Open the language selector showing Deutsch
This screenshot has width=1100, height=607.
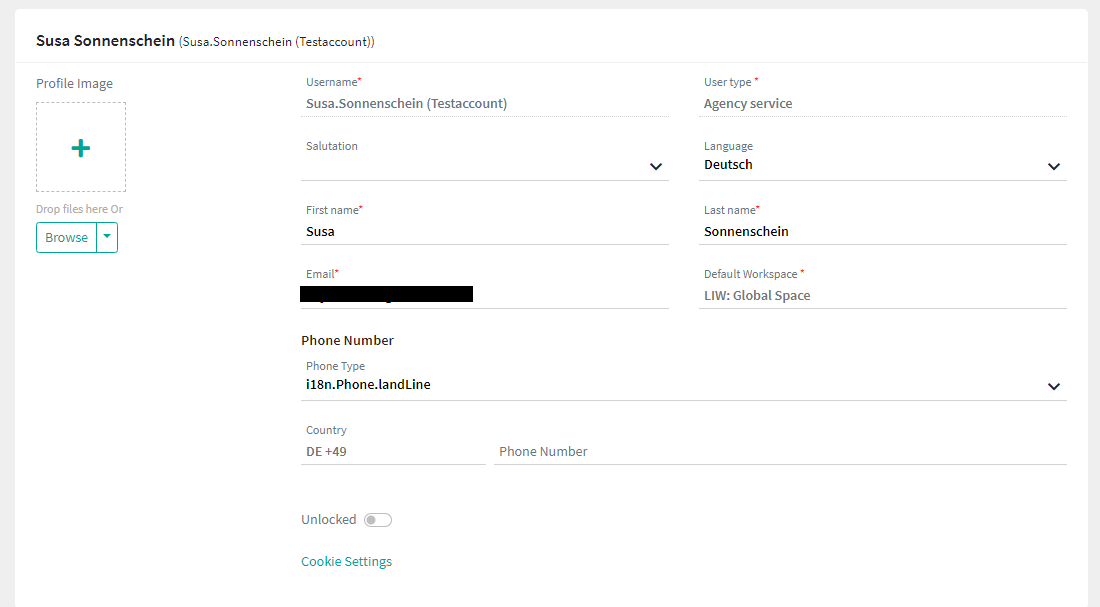click(870, 165)
